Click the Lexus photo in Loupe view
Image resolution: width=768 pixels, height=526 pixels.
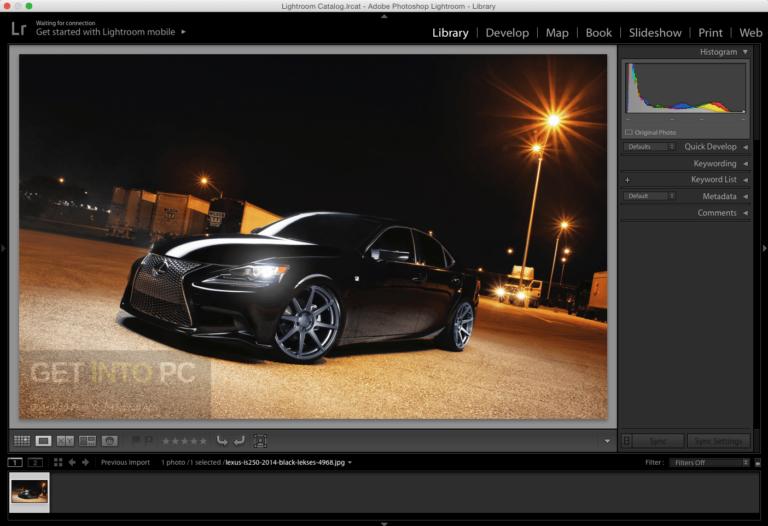(x=313, y=237)
